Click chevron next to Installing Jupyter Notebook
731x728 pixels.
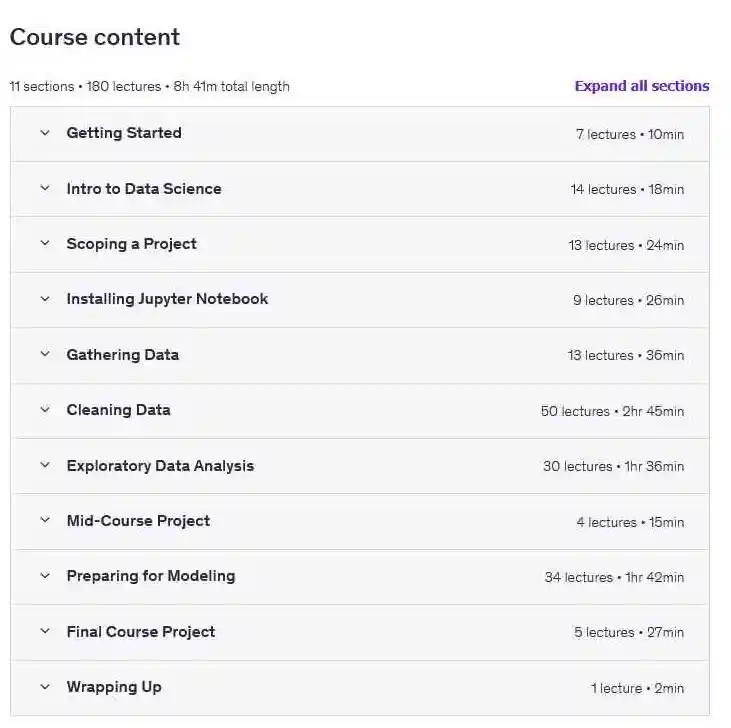click(44, 299)
